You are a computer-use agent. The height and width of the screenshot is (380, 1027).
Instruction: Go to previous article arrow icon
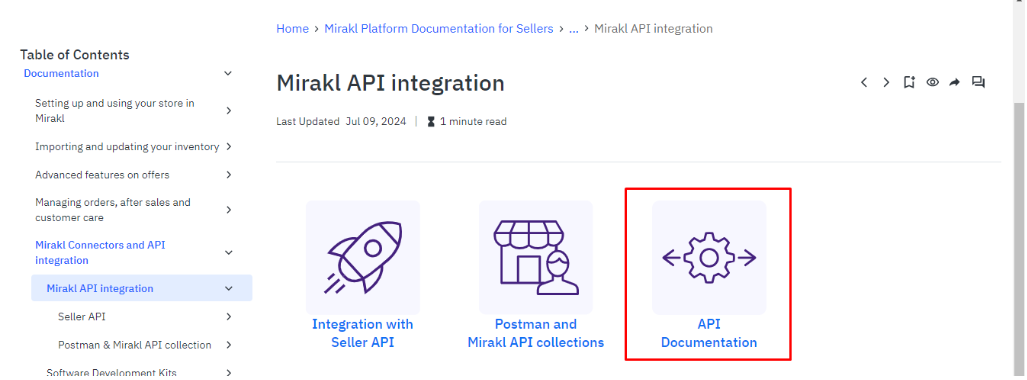coord(864,83)
